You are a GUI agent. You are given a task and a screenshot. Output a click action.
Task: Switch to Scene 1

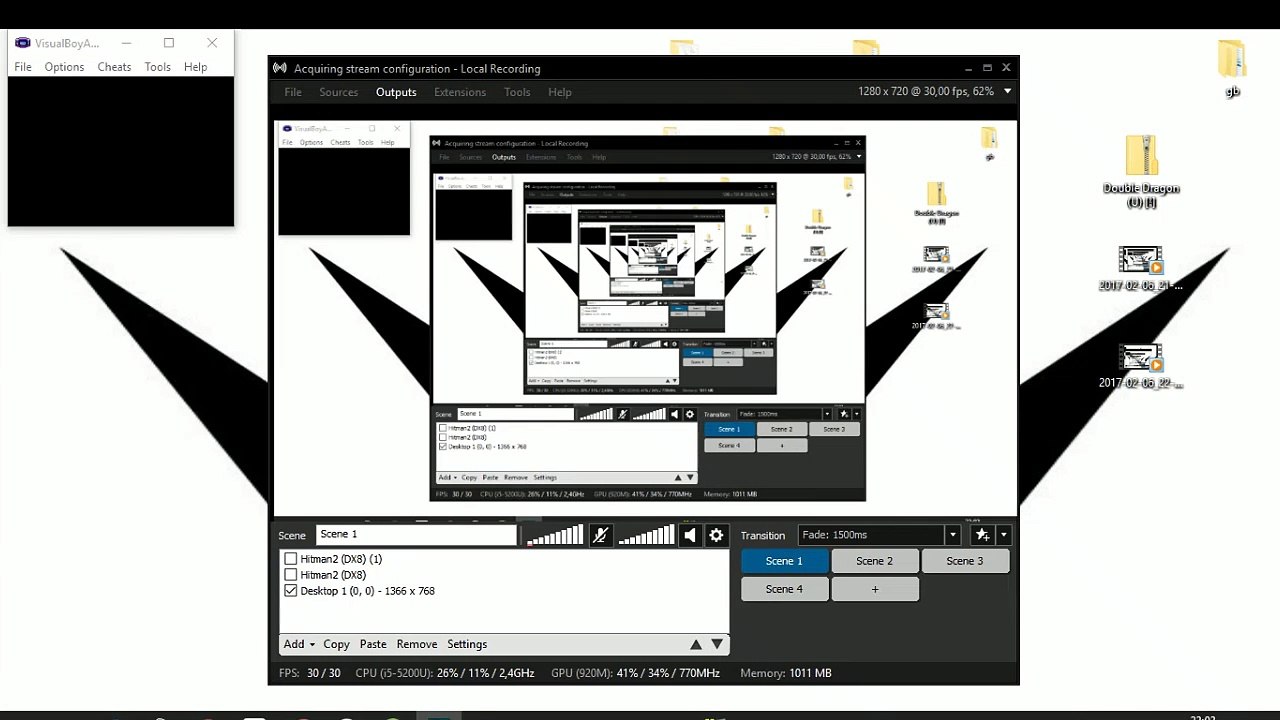784,561
